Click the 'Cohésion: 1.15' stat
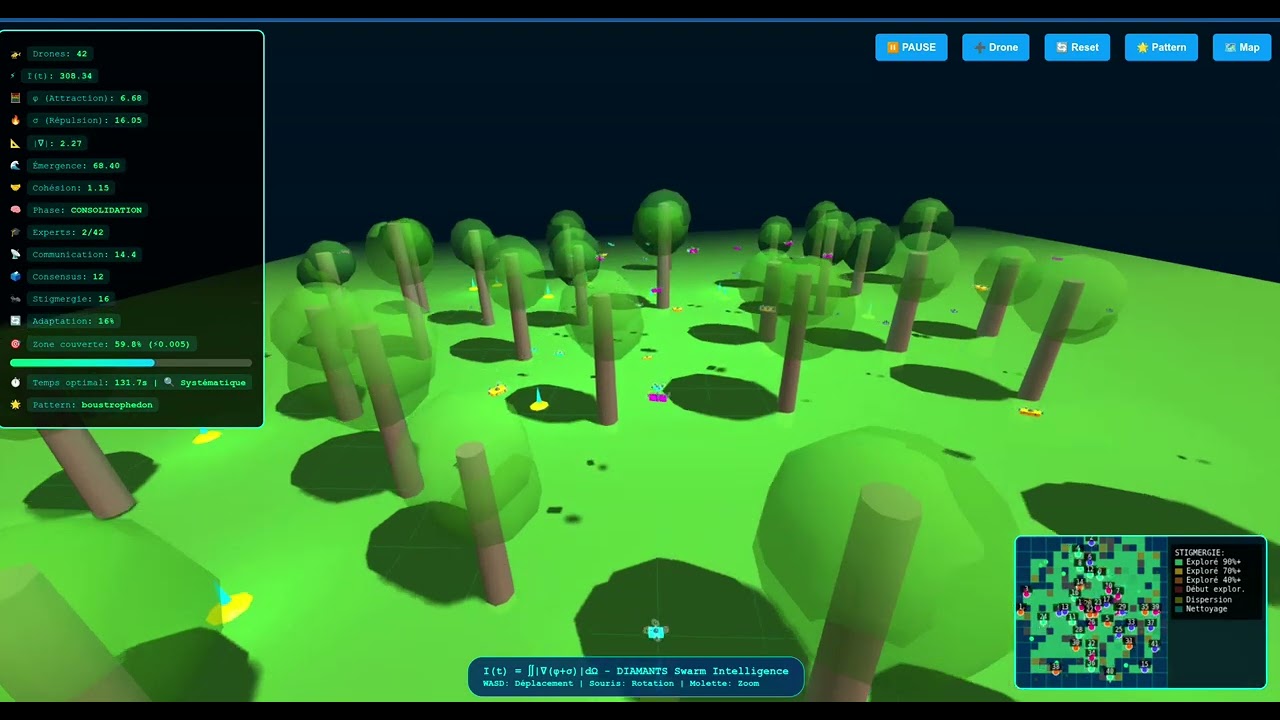Screen dimensions: 1280x720 click(70, 187)
